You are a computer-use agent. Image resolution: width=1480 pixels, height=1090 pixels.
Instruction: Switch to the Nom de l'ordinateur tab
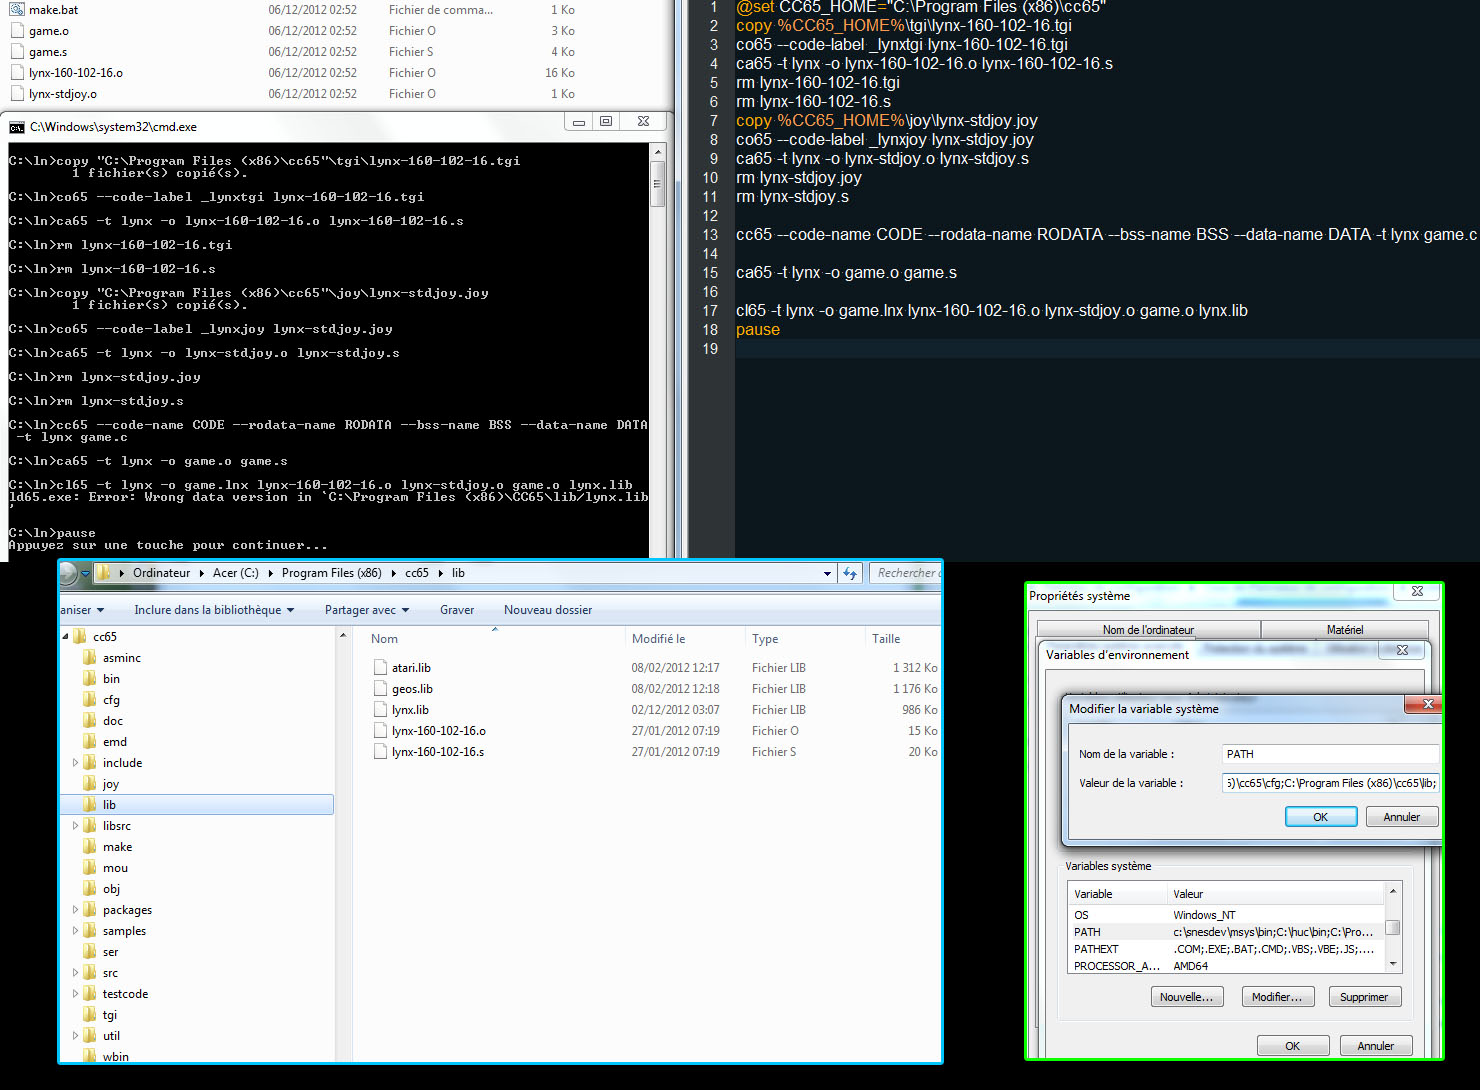(x=1148, y=630)
